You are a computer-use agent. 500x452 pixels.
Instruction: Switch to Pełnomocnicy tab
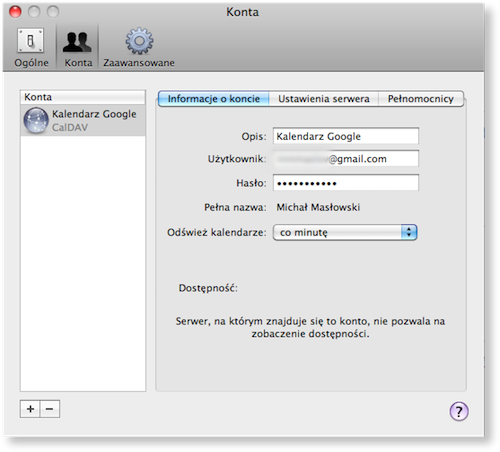pyautogui.click(x=421, y=99)
